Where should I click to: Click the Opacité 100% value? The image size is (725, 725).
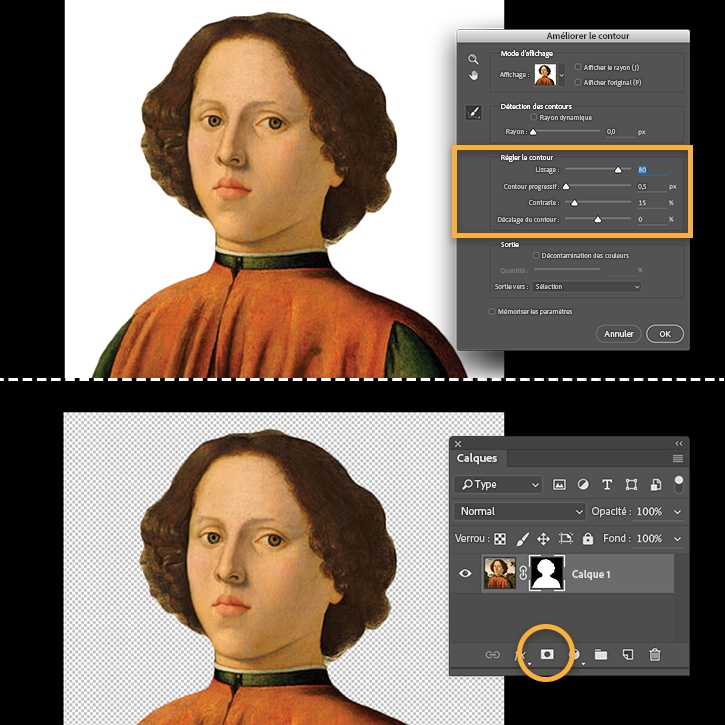click(x=649, y=511)
